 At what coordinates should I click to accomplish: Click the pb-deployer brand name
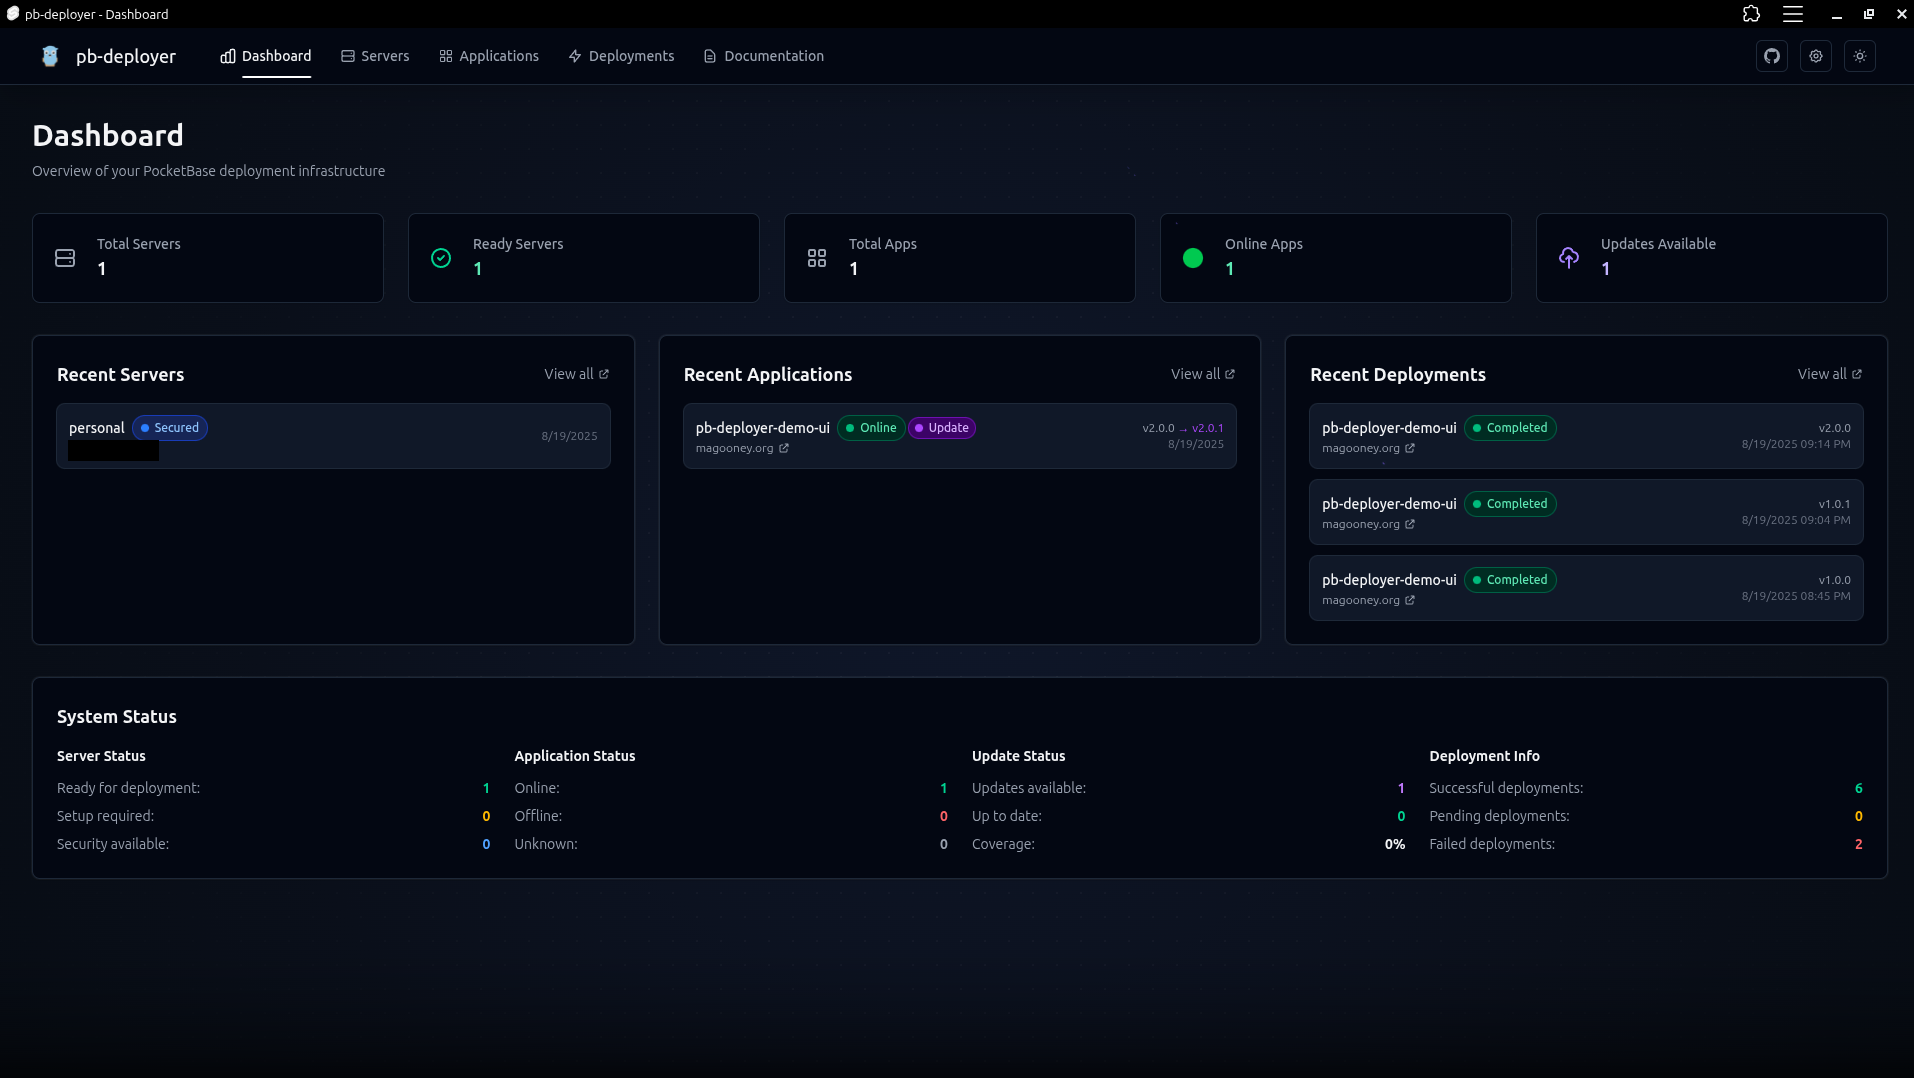pos(126,56)
